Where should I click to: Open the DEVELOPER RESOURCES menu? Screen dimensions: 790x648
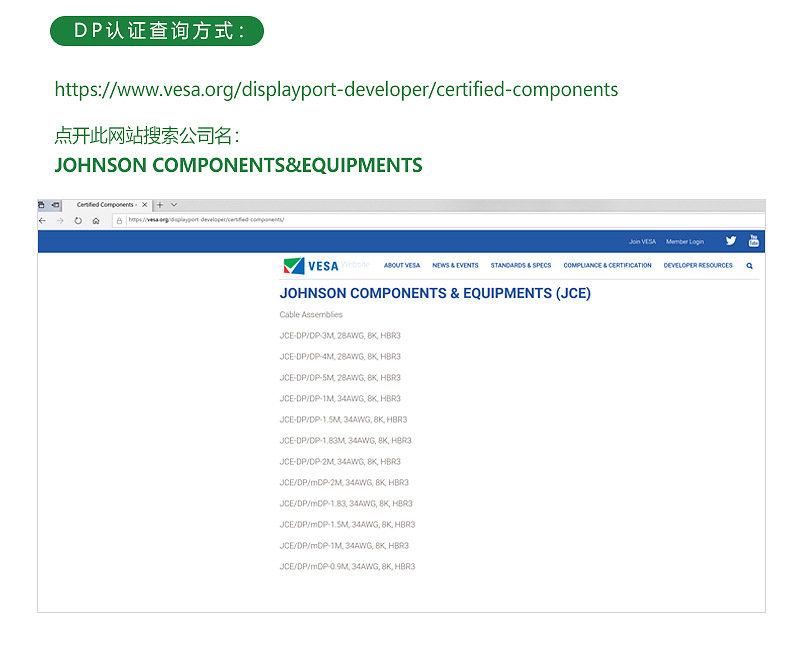pyautogui.click(x=698, y=266)
